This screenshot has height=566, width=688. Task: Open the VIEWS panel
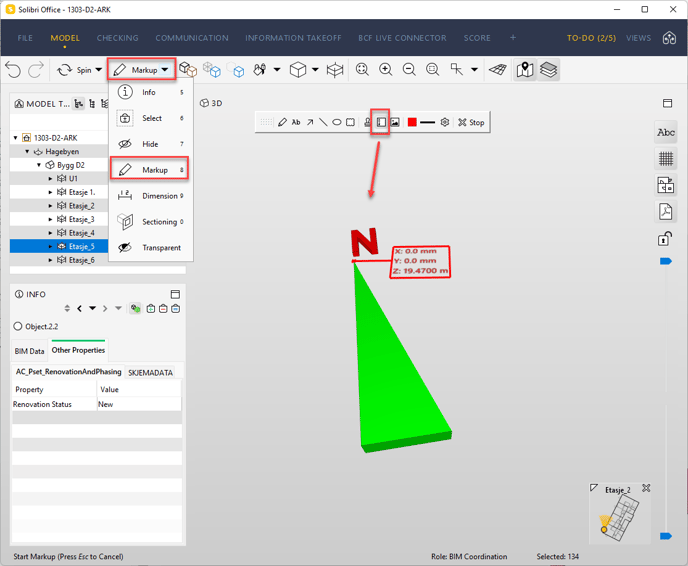click(x=638, y=38)
